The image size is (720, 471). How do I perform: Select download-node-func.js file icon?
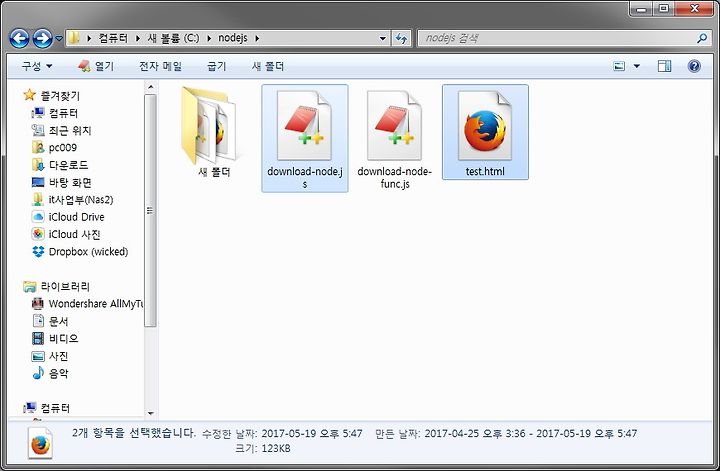coord(394,125)
